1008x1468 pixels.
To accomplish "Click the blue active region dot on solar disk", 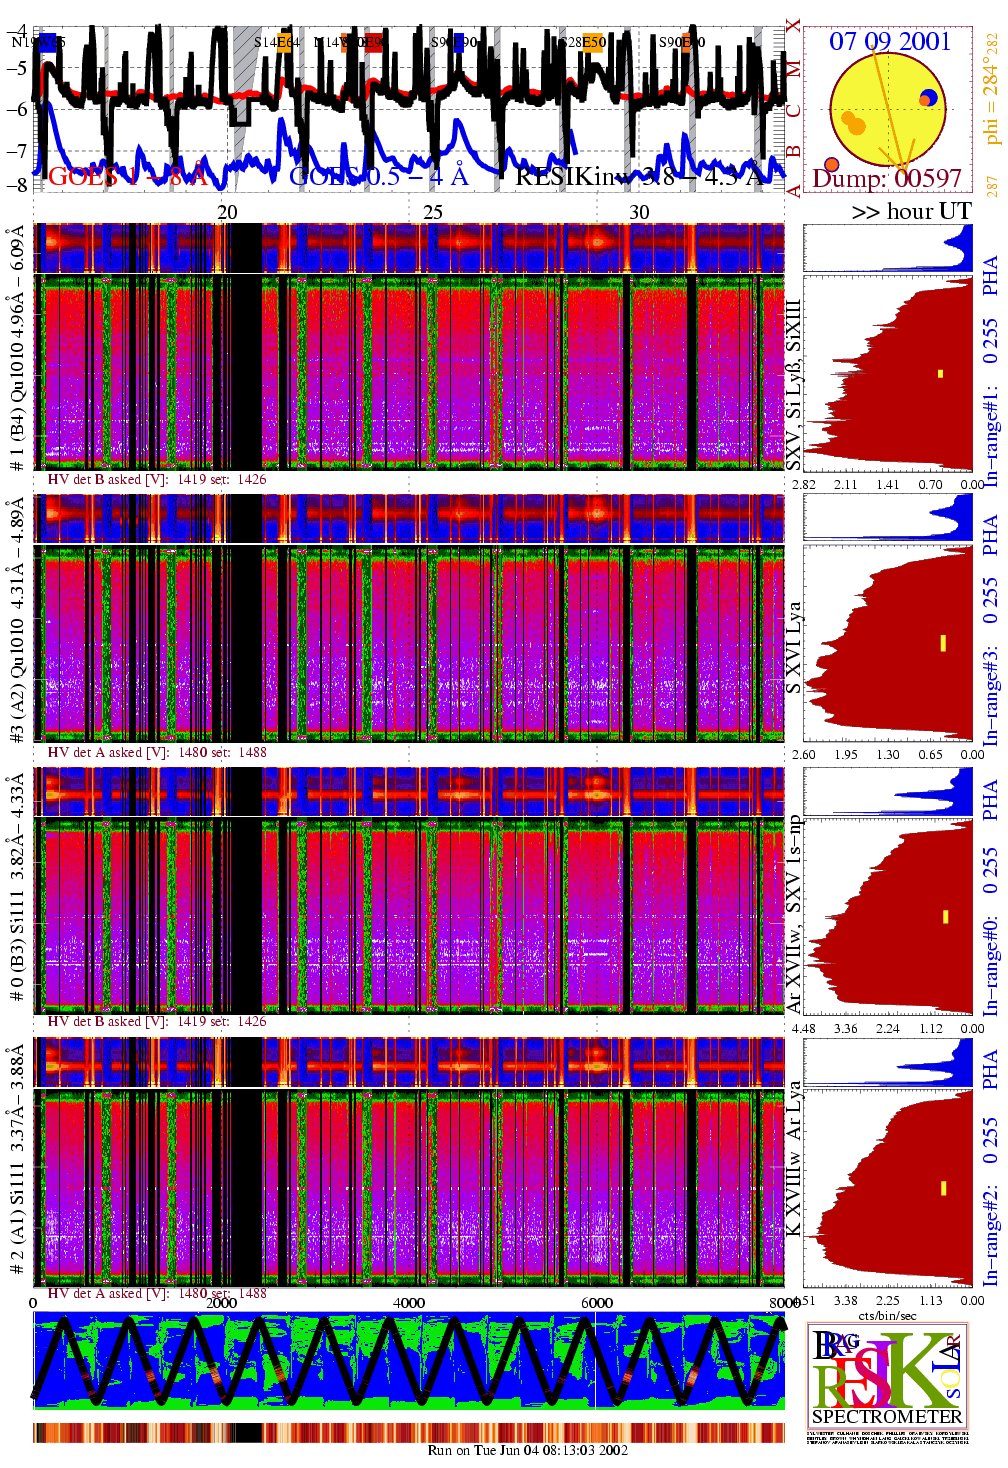I will click(930, 97).
